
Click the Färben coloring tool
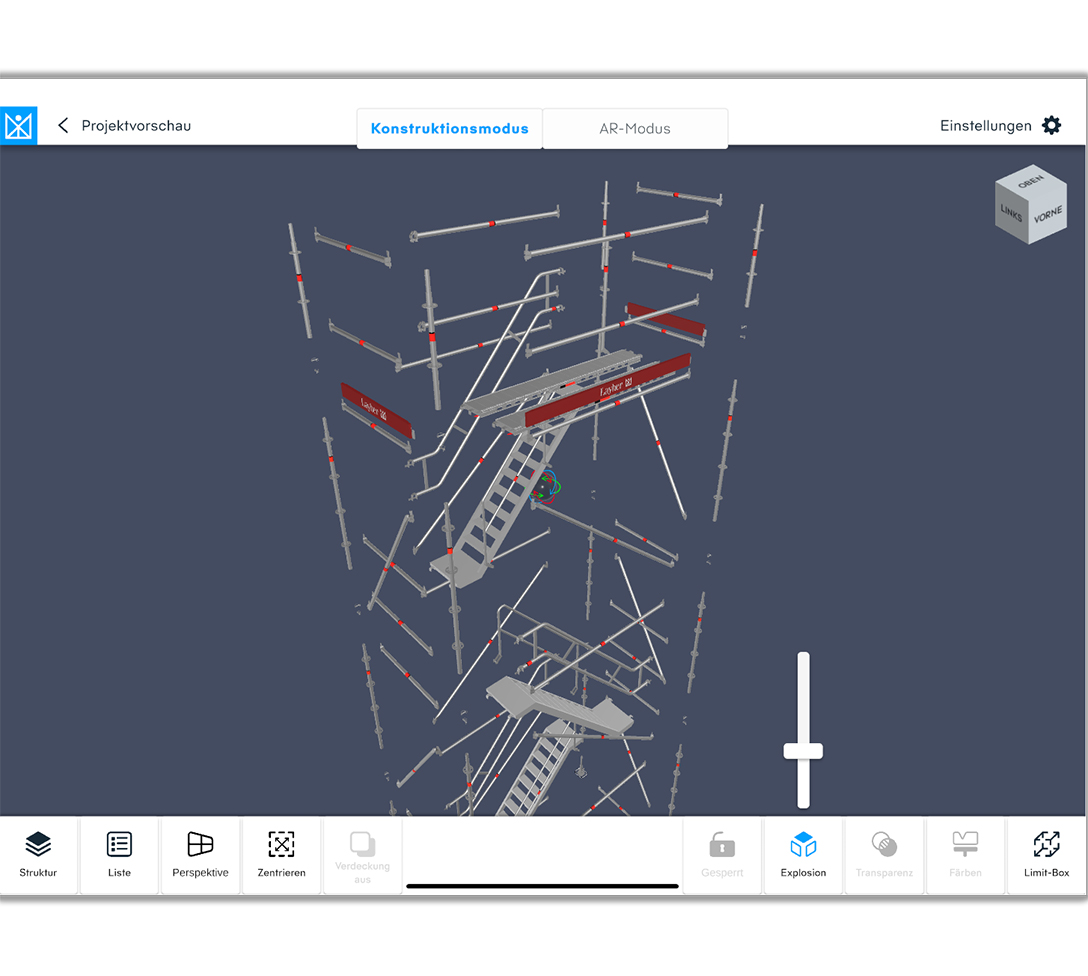click(965, 855)
